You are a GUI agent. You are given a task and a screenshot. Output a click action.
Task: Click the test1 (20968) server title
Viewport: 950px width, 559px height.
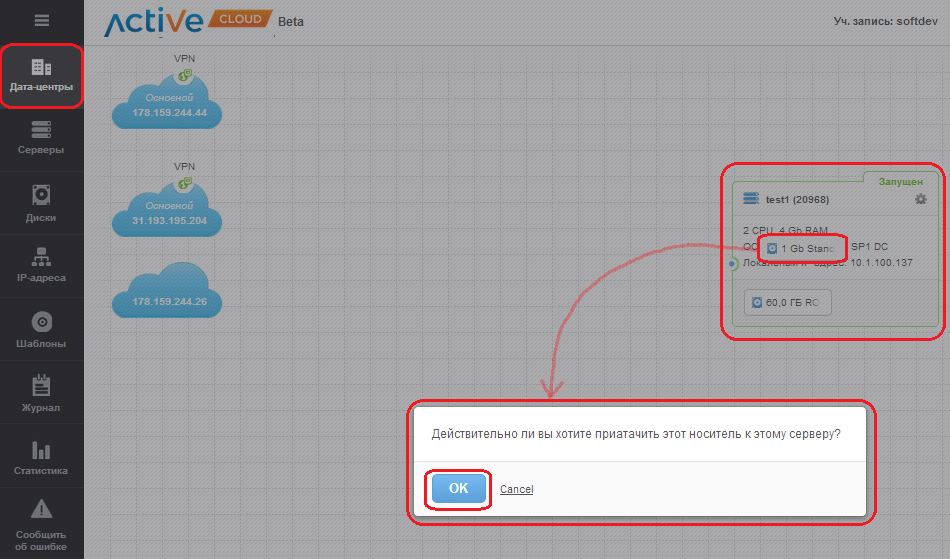point(796,200)
